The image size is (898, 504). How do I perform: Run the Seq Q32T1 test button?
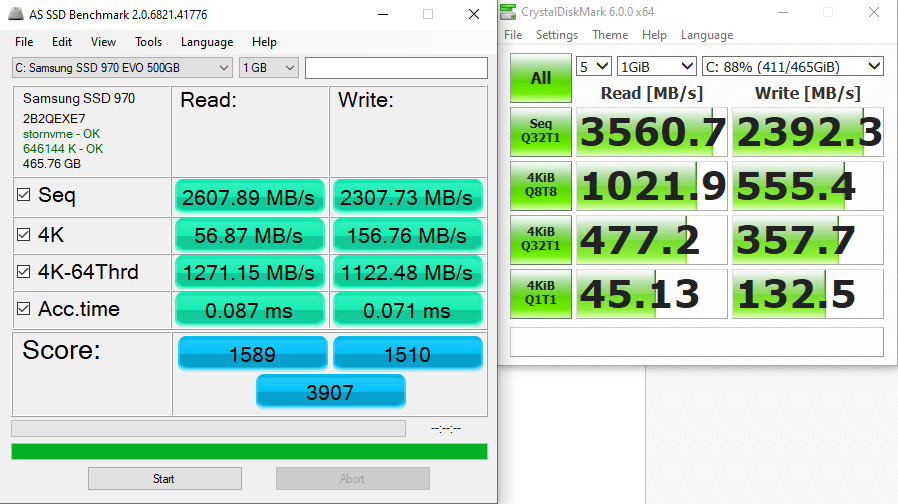click(540, 132)
